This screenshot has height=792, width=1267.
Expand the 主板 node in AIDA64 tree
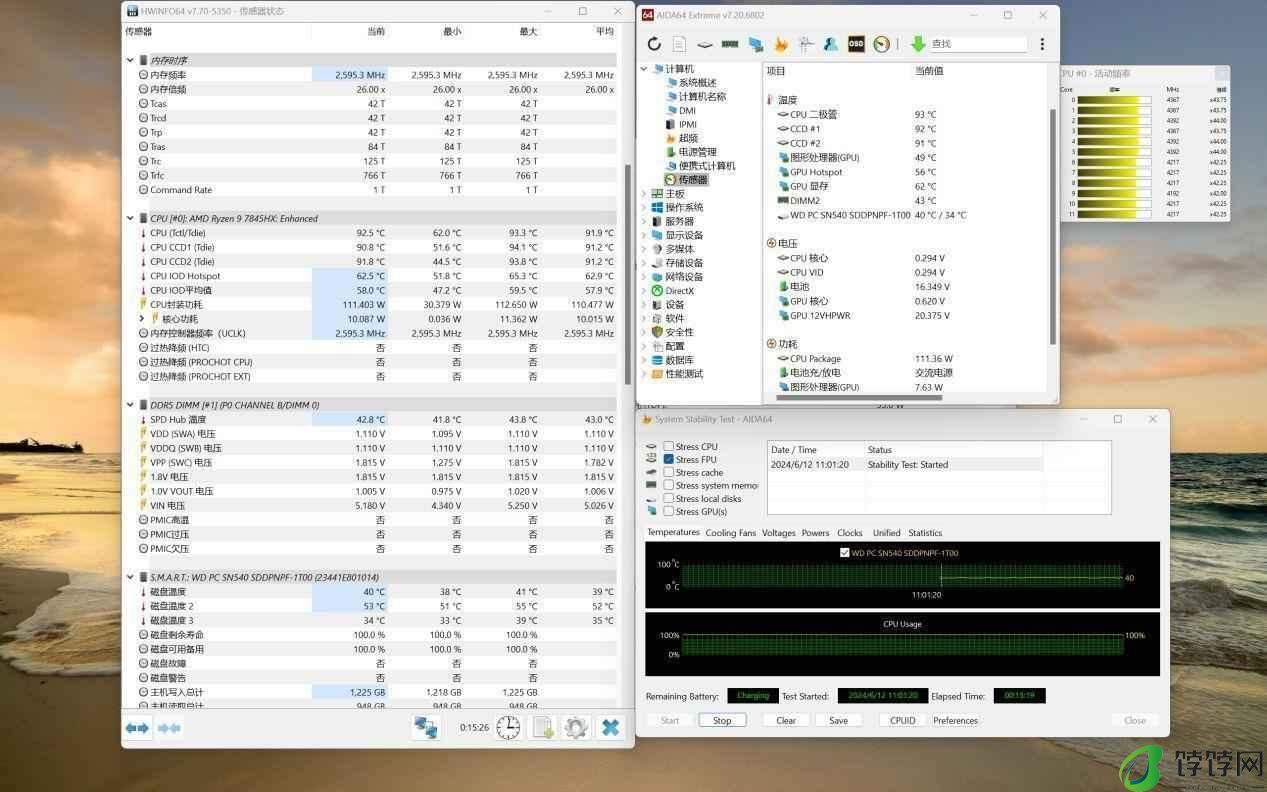(644, 194)
